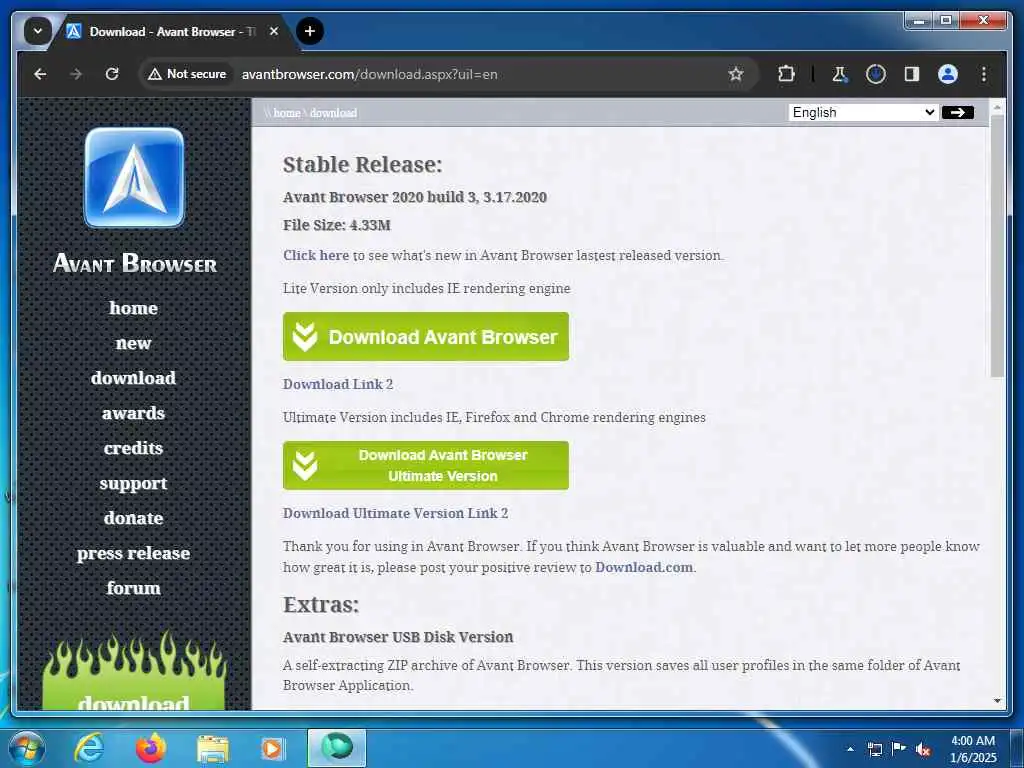Click the active browser taskbar button
The height and width of the screenshot is (768, 1024).
[x=337, y=748]
